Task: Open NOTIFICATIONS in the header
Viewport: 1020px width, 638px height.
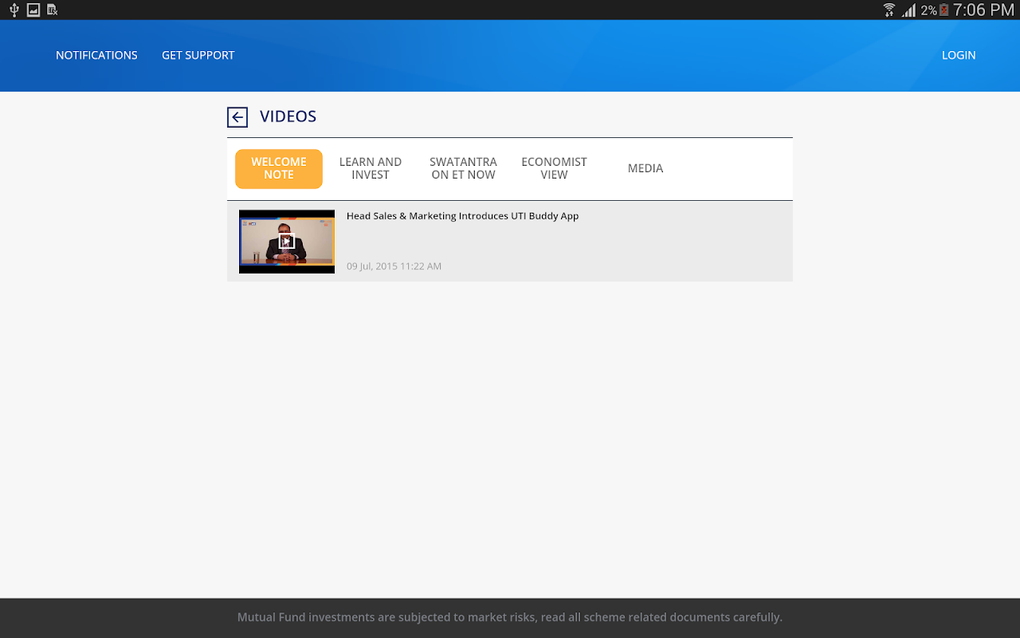Action: coord(96,55)
